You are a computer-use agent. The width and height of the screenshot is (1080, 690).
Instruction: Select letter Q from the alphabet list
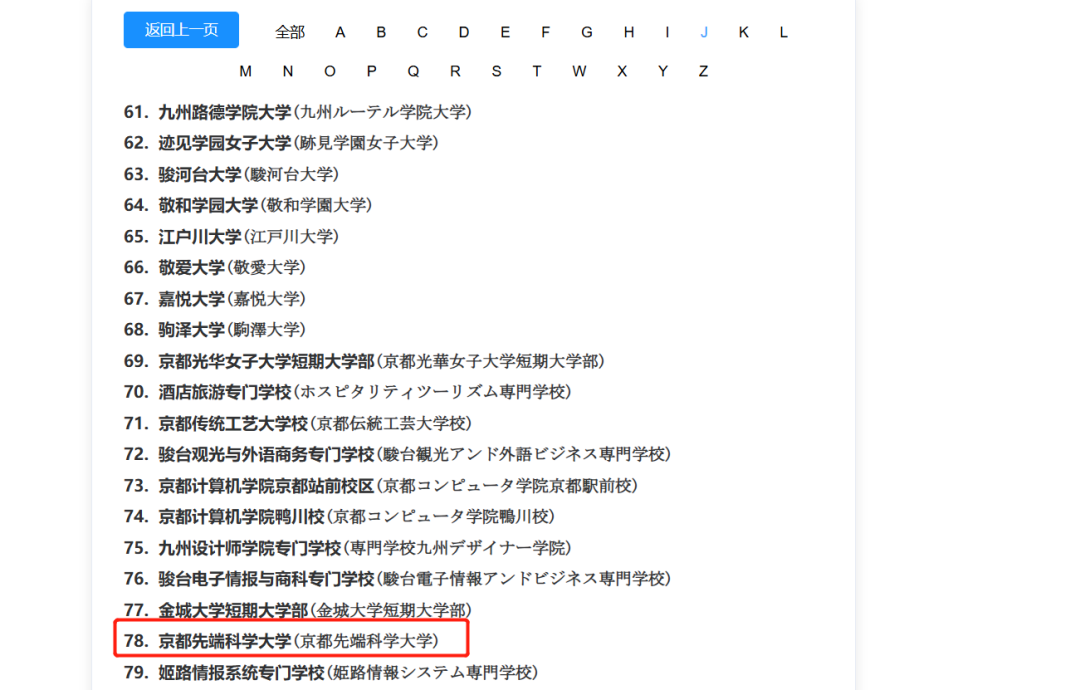click(413, 71)
